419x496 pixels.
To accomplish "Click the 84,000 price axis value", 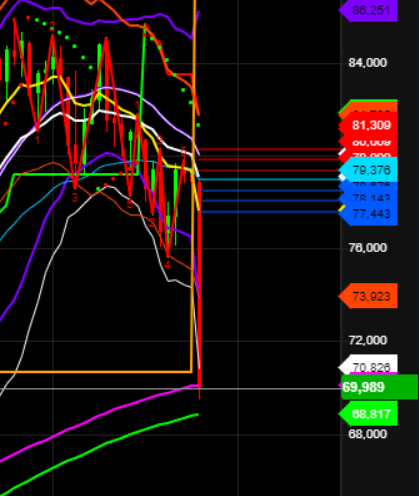I will tap(368, 63).
